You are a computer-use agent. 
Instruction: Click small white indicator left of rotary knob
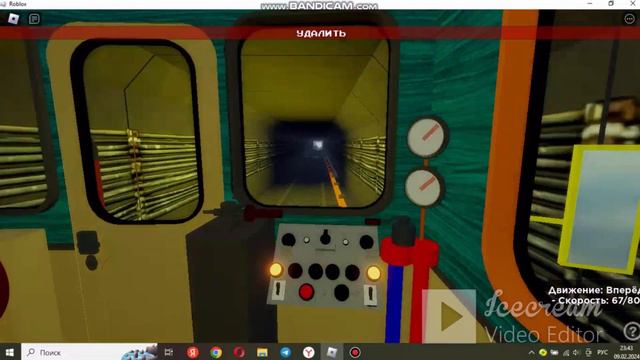point(307,240)
